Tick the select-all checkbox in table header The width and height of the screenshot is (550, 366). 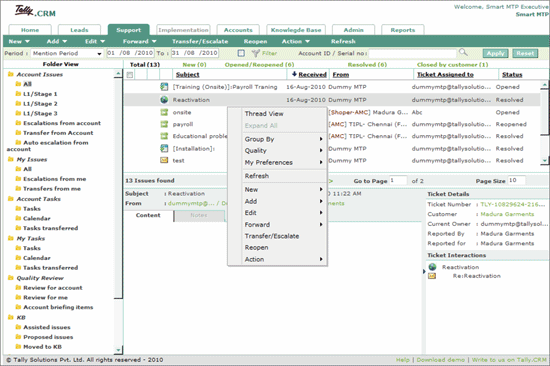[130, 75]
